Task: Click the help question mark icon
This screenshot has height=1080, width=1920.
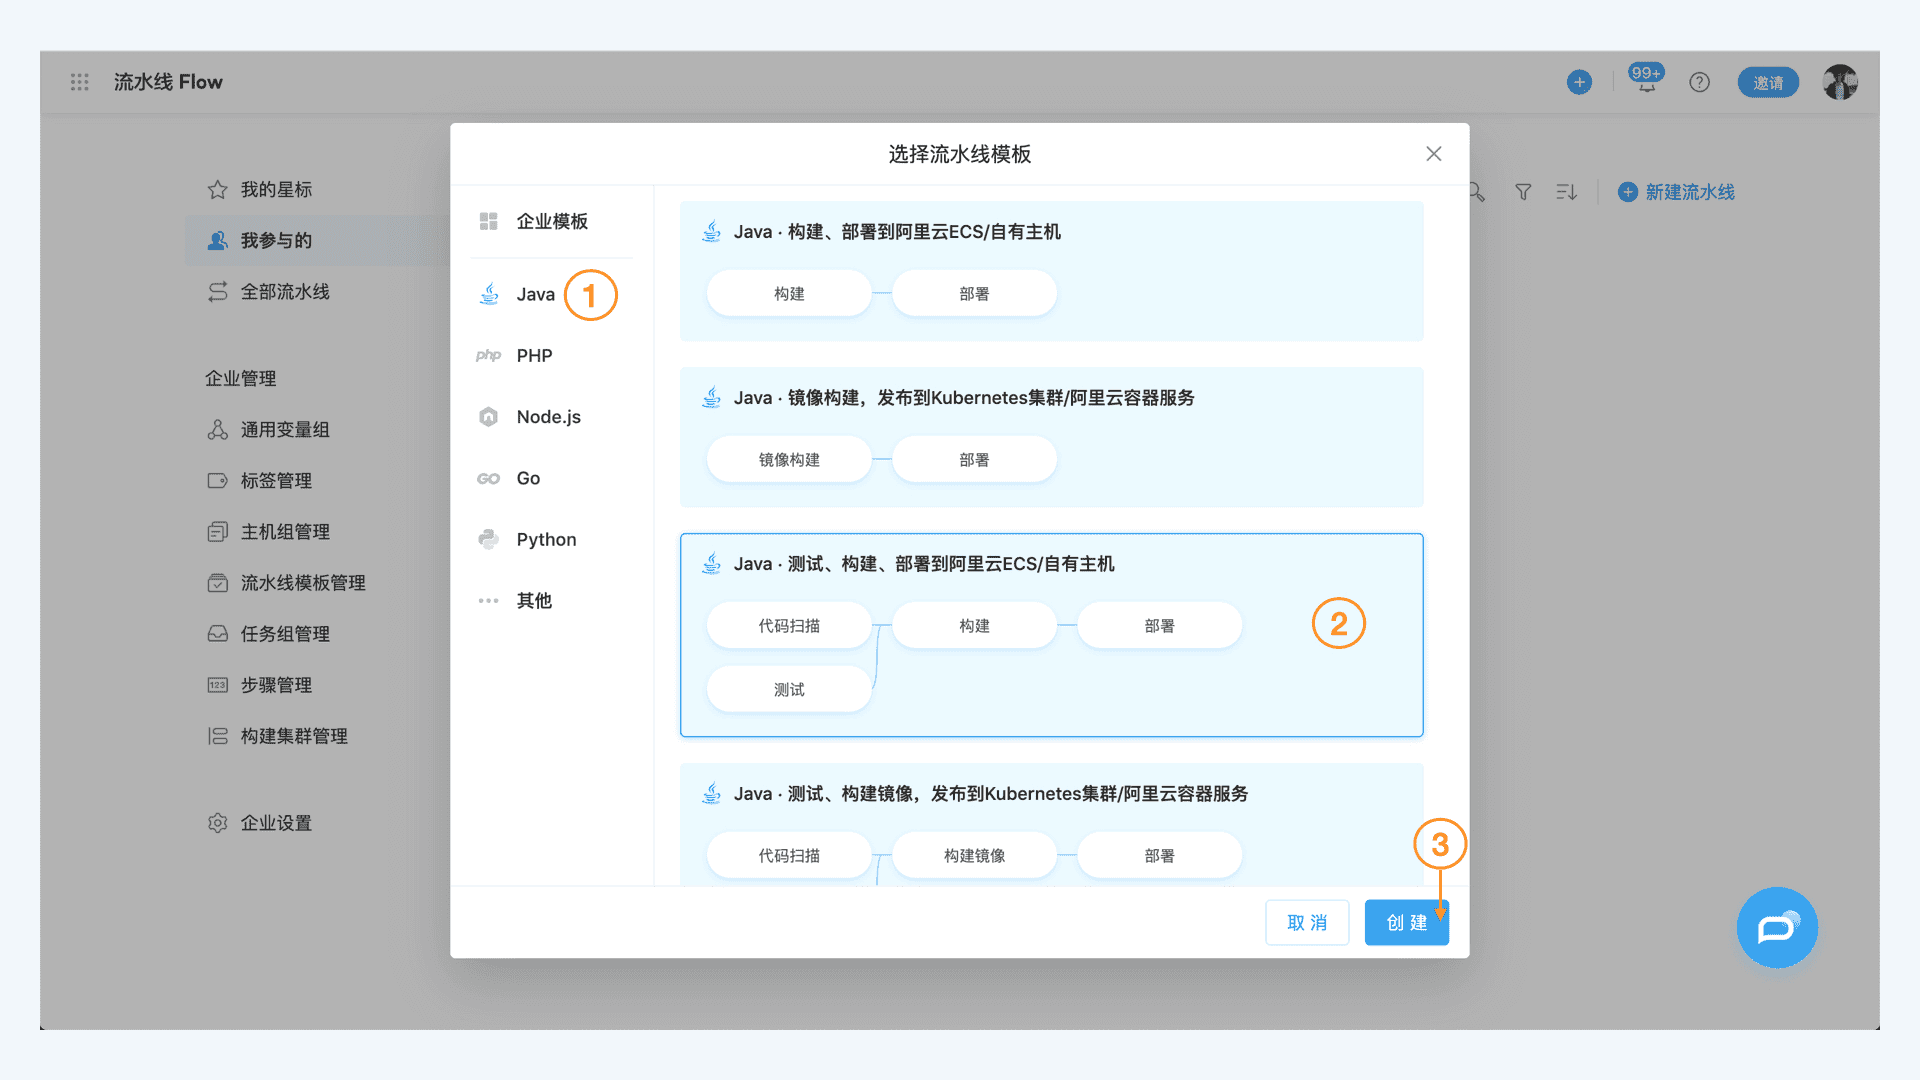Action: point(1699,82)
